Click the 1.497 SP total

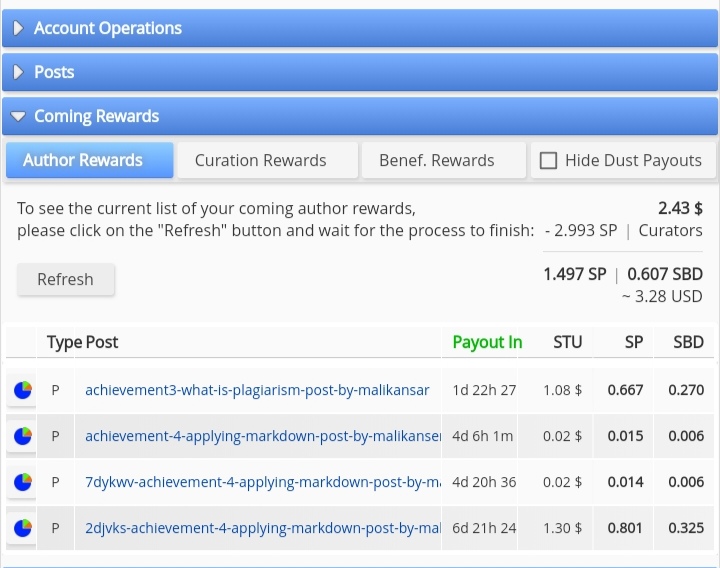coord(575,274)
